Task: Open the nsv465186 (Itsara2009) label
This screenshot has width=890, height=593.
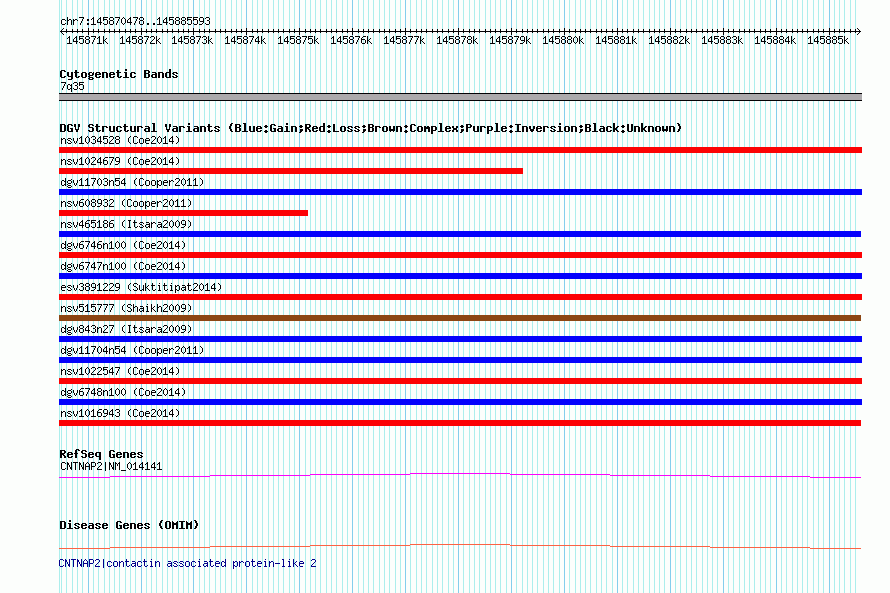Action: [x=126, y=224]
